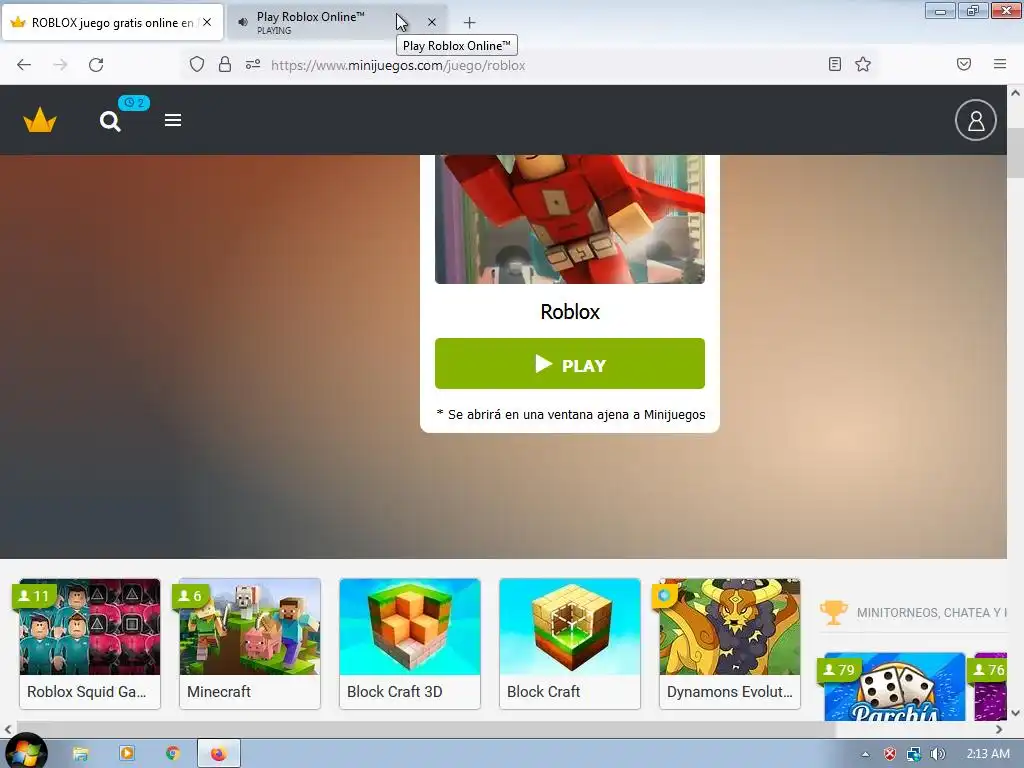Open Roblox Squid Game card

point(89,643)
